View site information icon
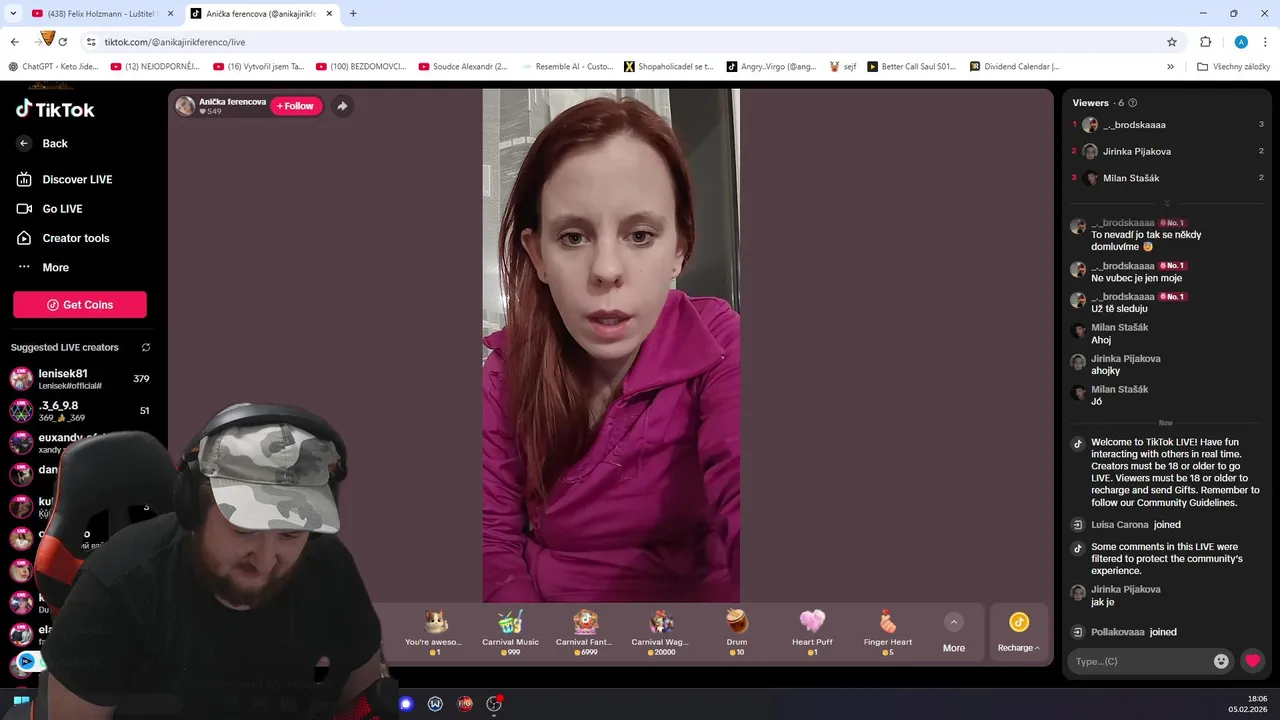The width and height of the screenshot is (1280, 720). (x=91, y=42)
